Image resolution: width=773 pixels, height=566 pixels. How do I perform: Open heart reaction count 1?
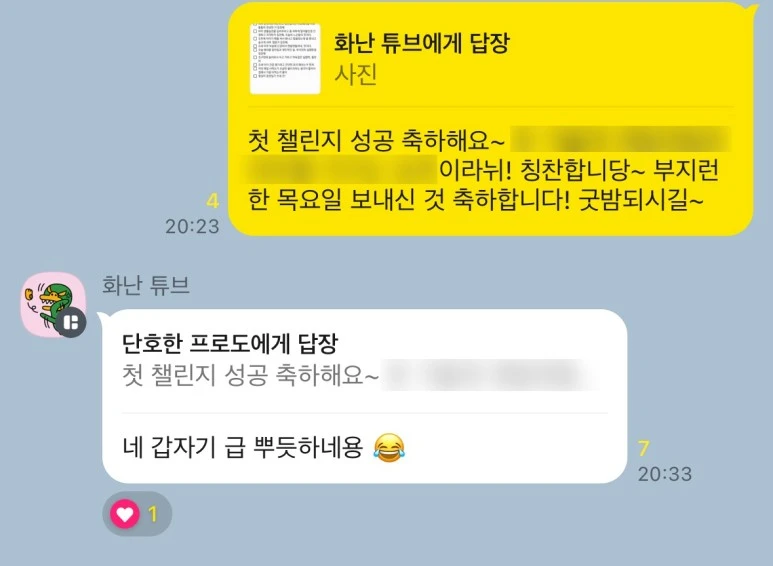153,514
